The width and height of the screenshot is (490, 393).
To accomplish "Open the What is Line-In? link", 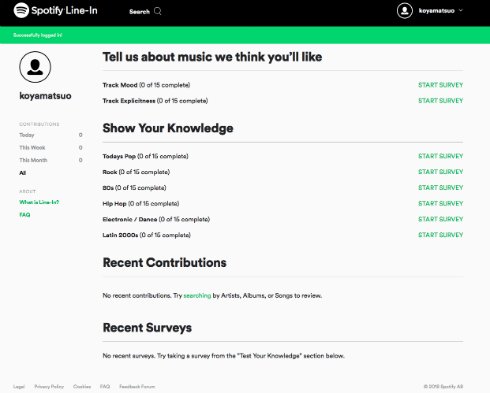I will tap(39, 202).
